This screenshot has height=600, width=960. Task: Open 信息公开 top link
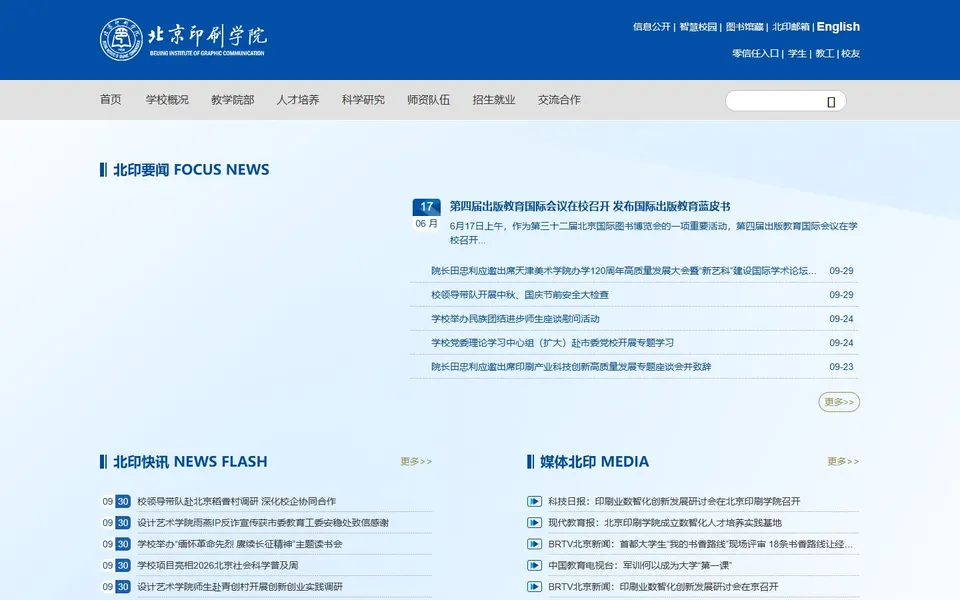click(x=651, y=27)
